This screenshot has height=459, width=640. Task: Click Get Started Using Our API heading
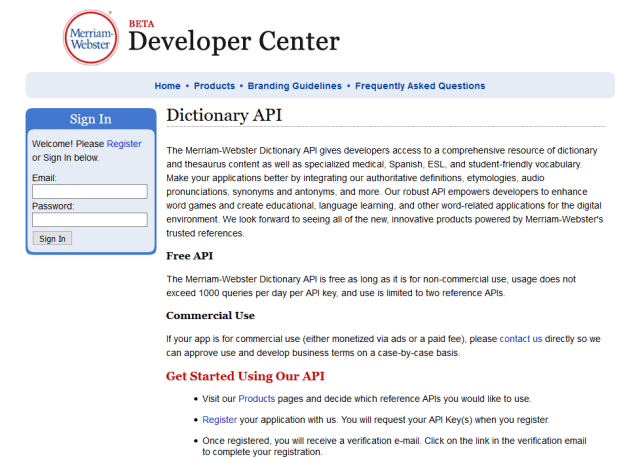coord(245,376)
